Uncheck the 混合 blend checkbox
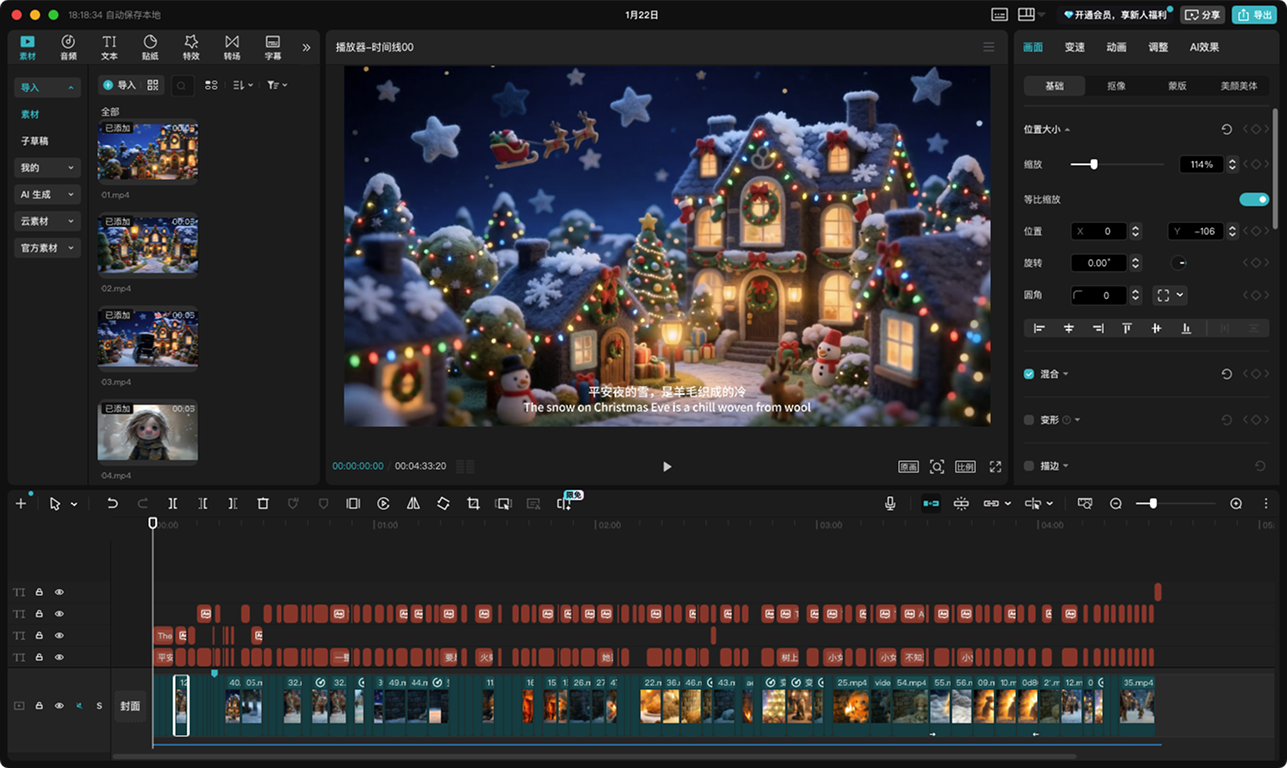 click(1029, 374)
